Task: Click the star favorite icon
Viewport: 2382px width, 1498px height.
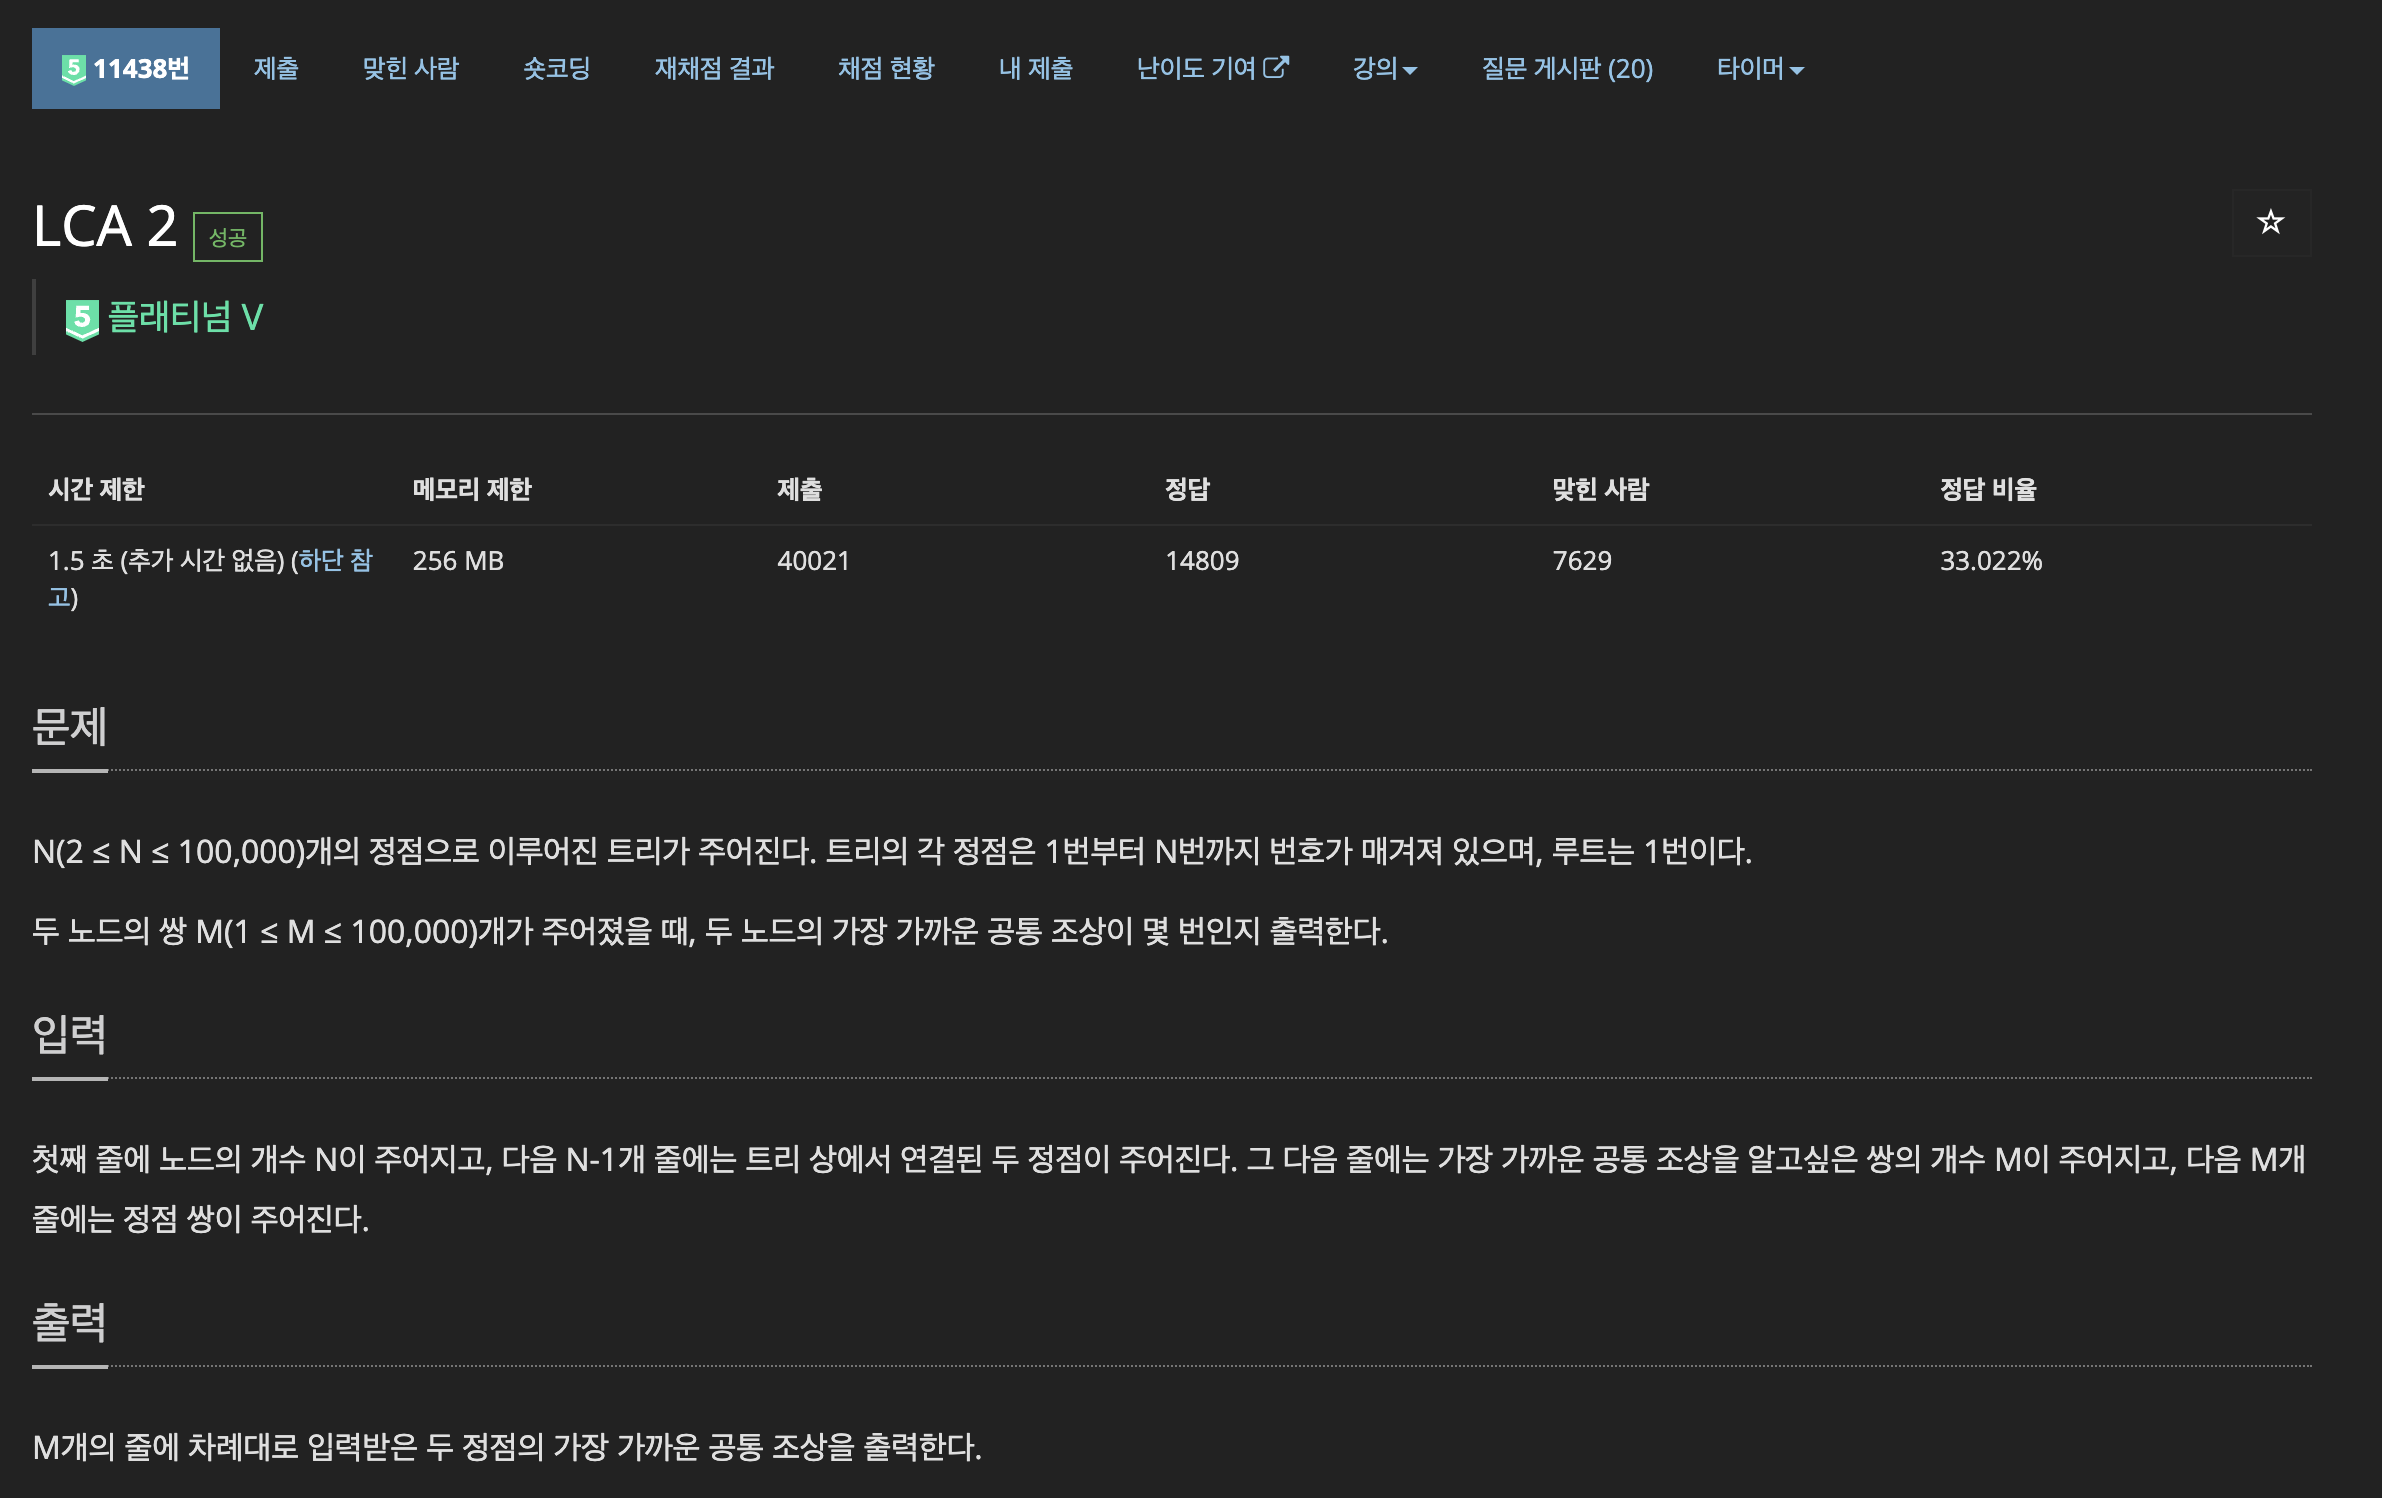Action: [2270, 222]
